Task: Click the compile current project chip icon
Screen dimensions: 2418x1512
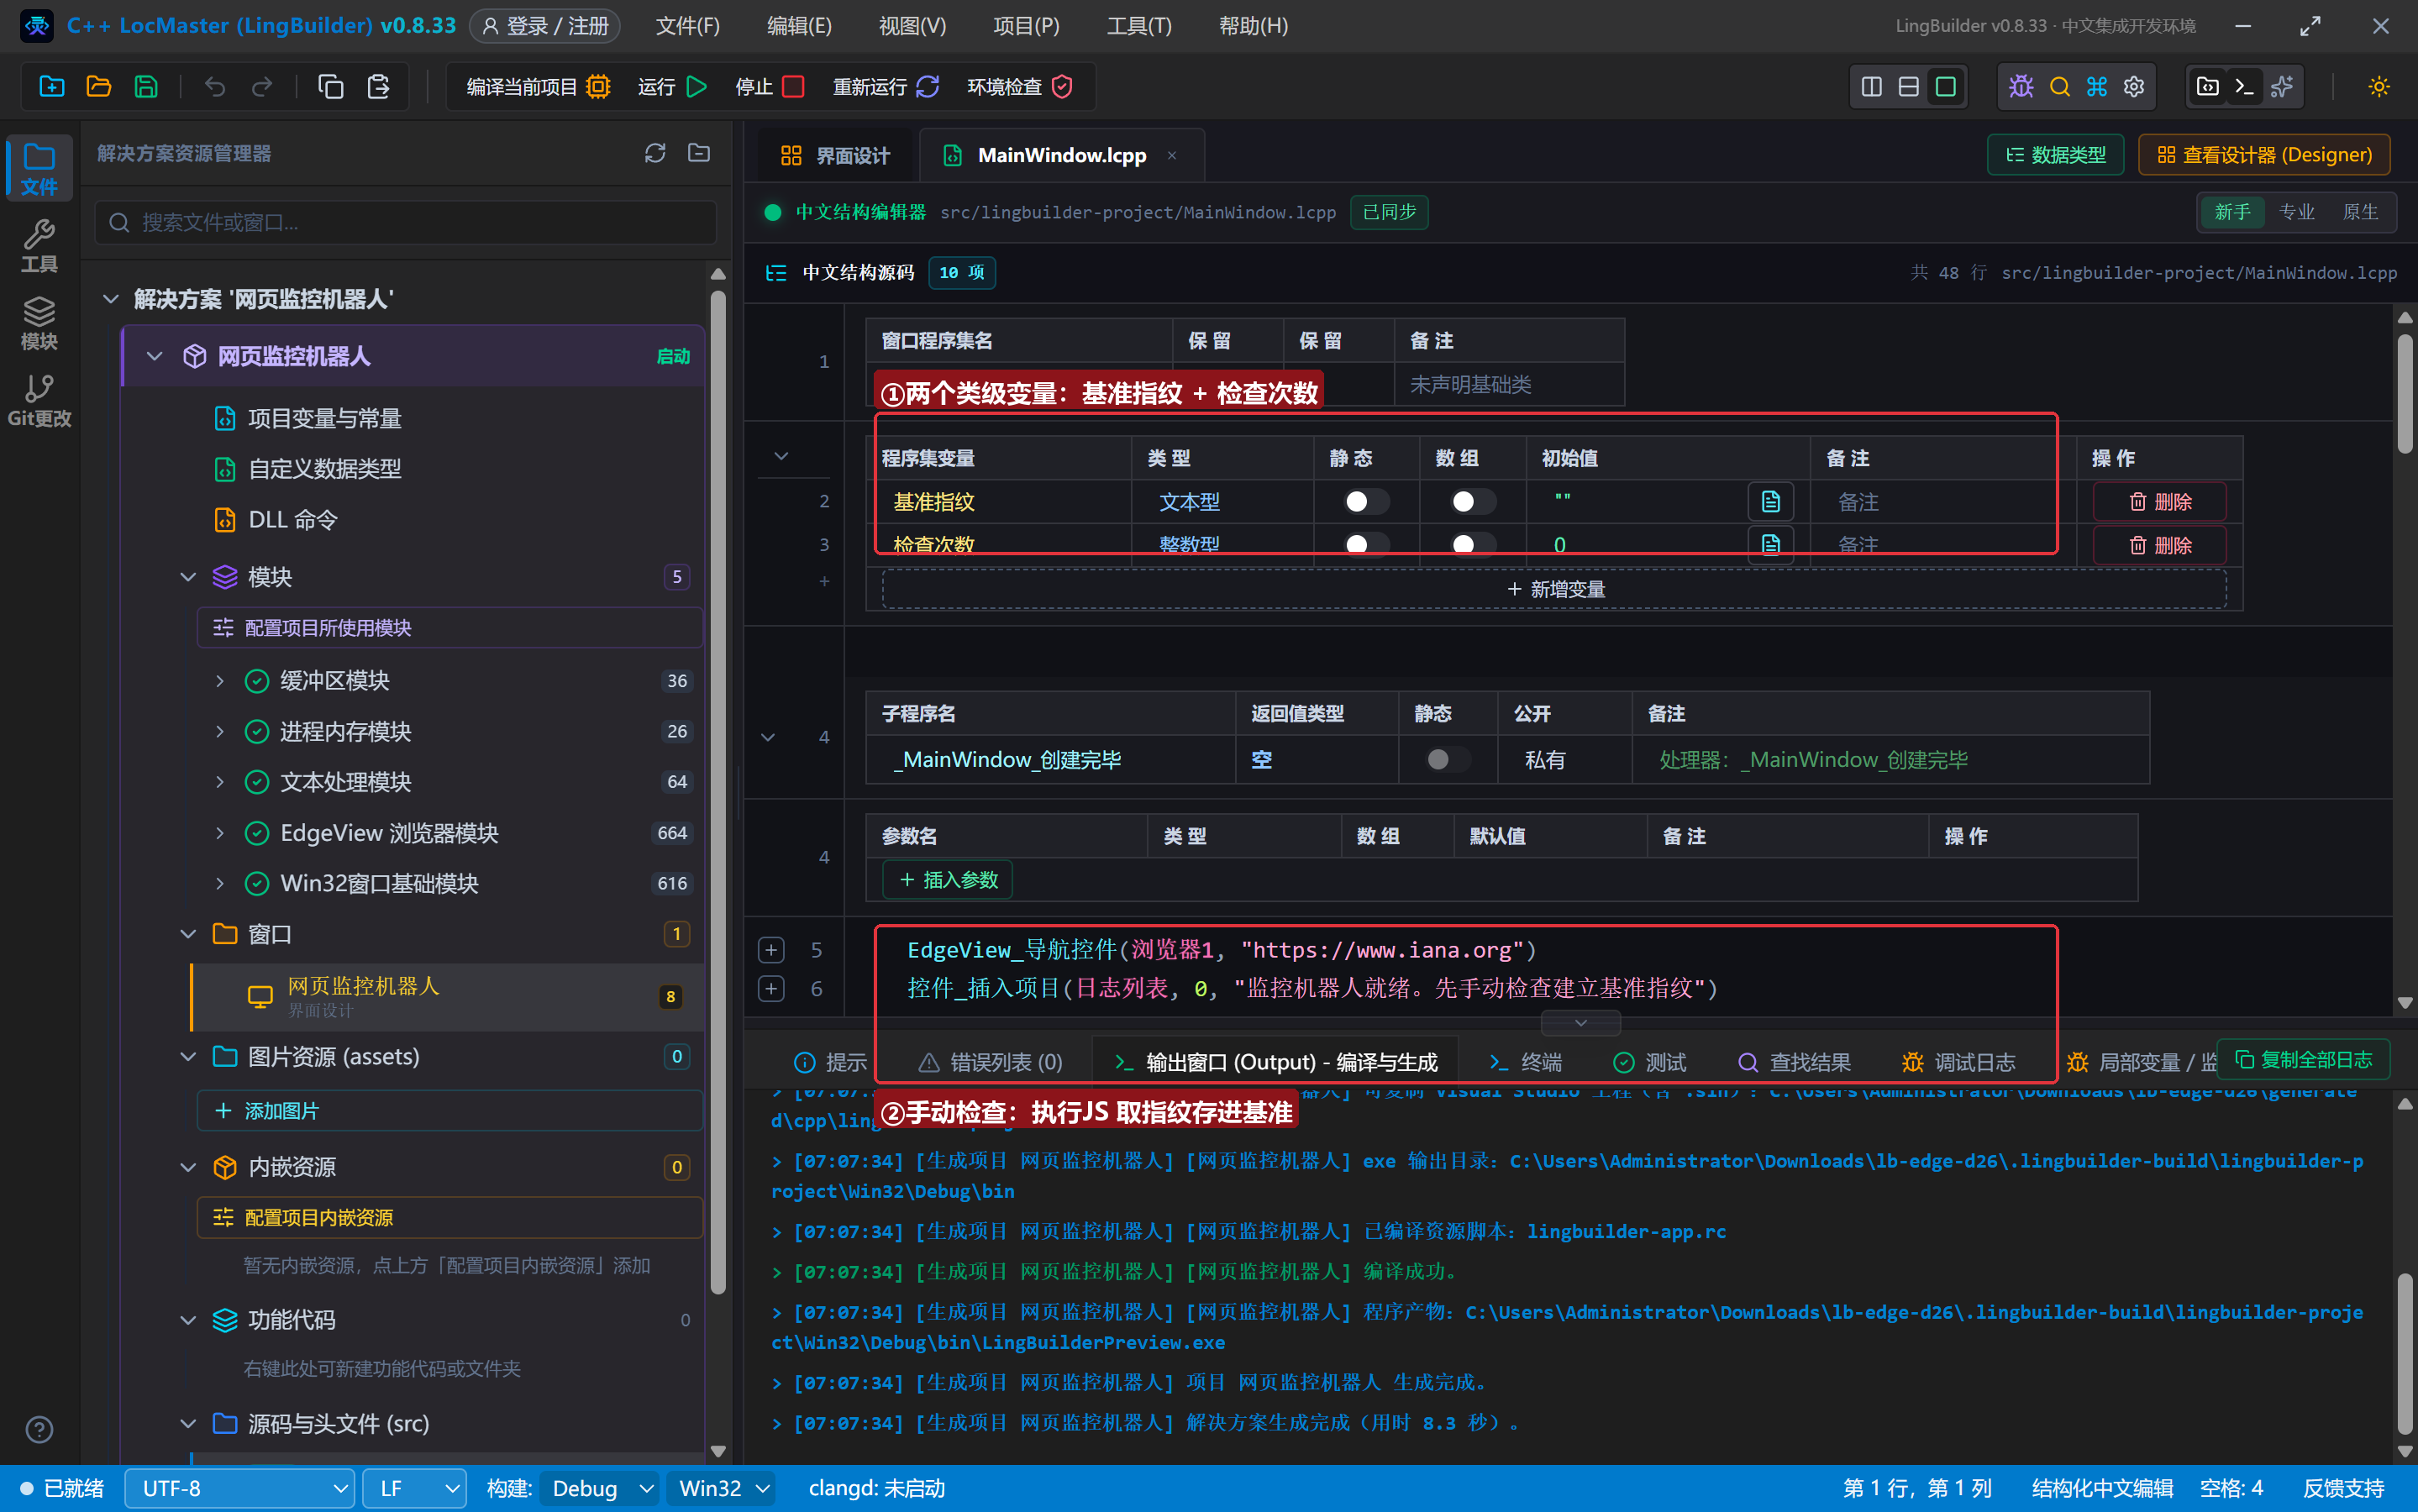Action: (598, 87)
